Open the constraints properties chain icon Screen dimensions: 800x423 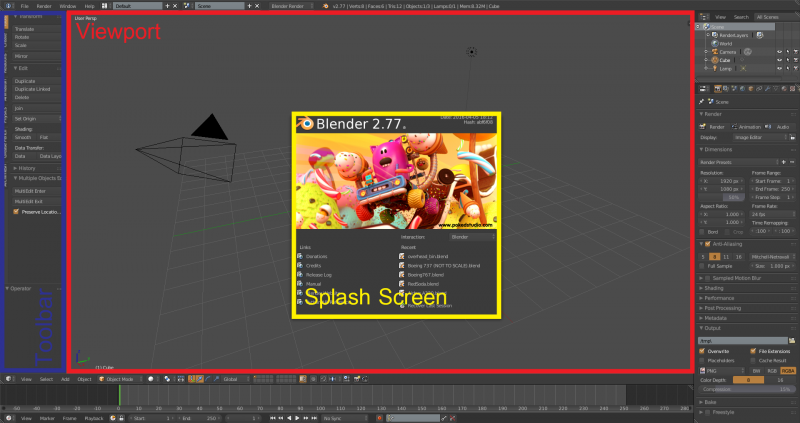[x=759, y=88]
